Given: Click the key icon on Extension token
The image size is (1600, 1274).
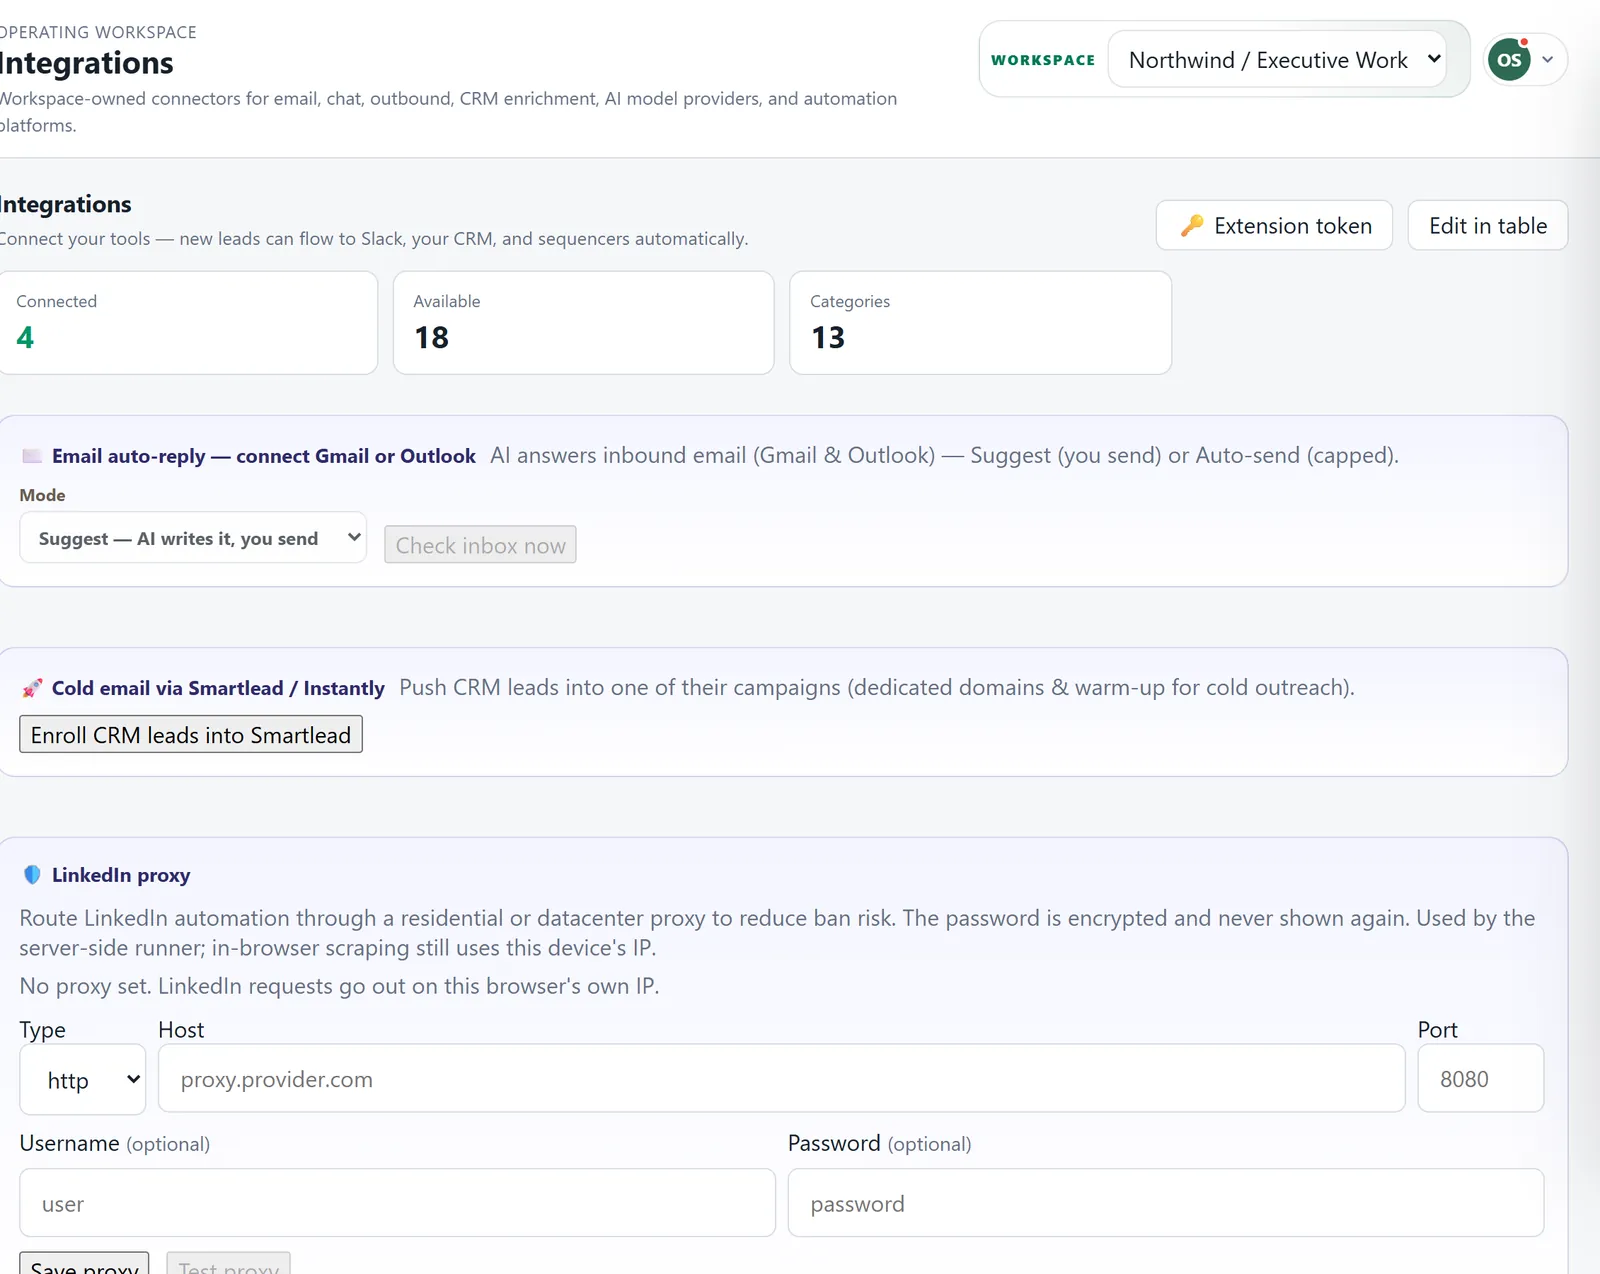Looking at the screenshot, I should pos(1191,226).
